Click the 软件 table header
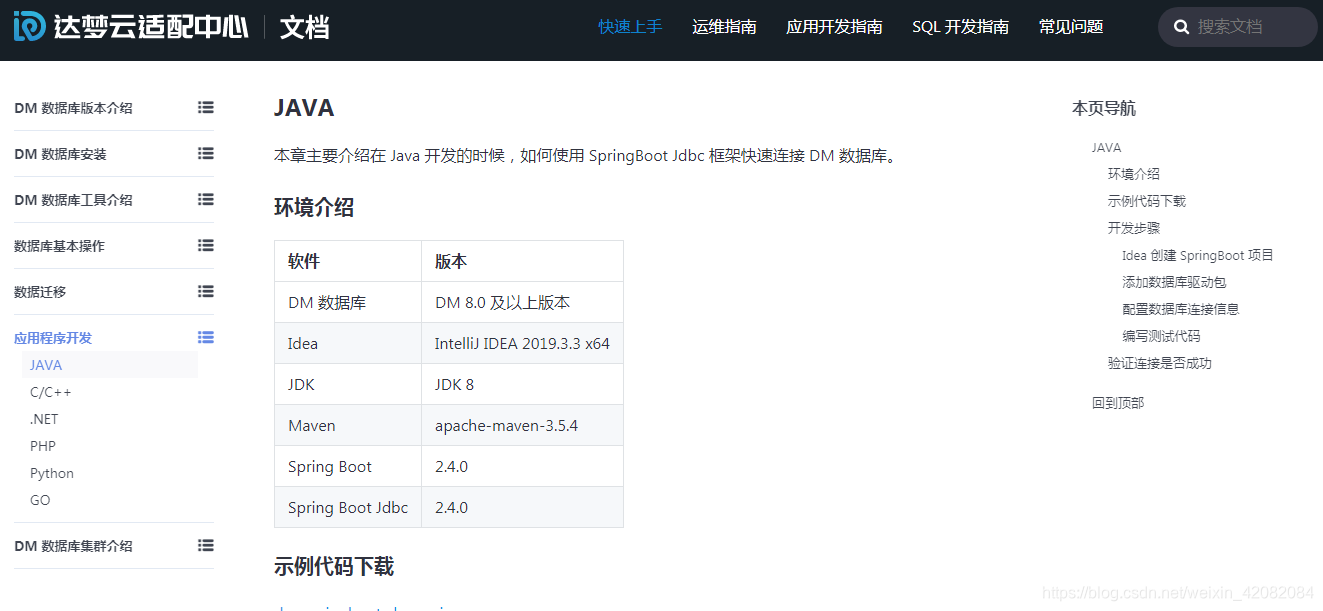The width and height of the screenshot is (1323, 611). (348, 261)
